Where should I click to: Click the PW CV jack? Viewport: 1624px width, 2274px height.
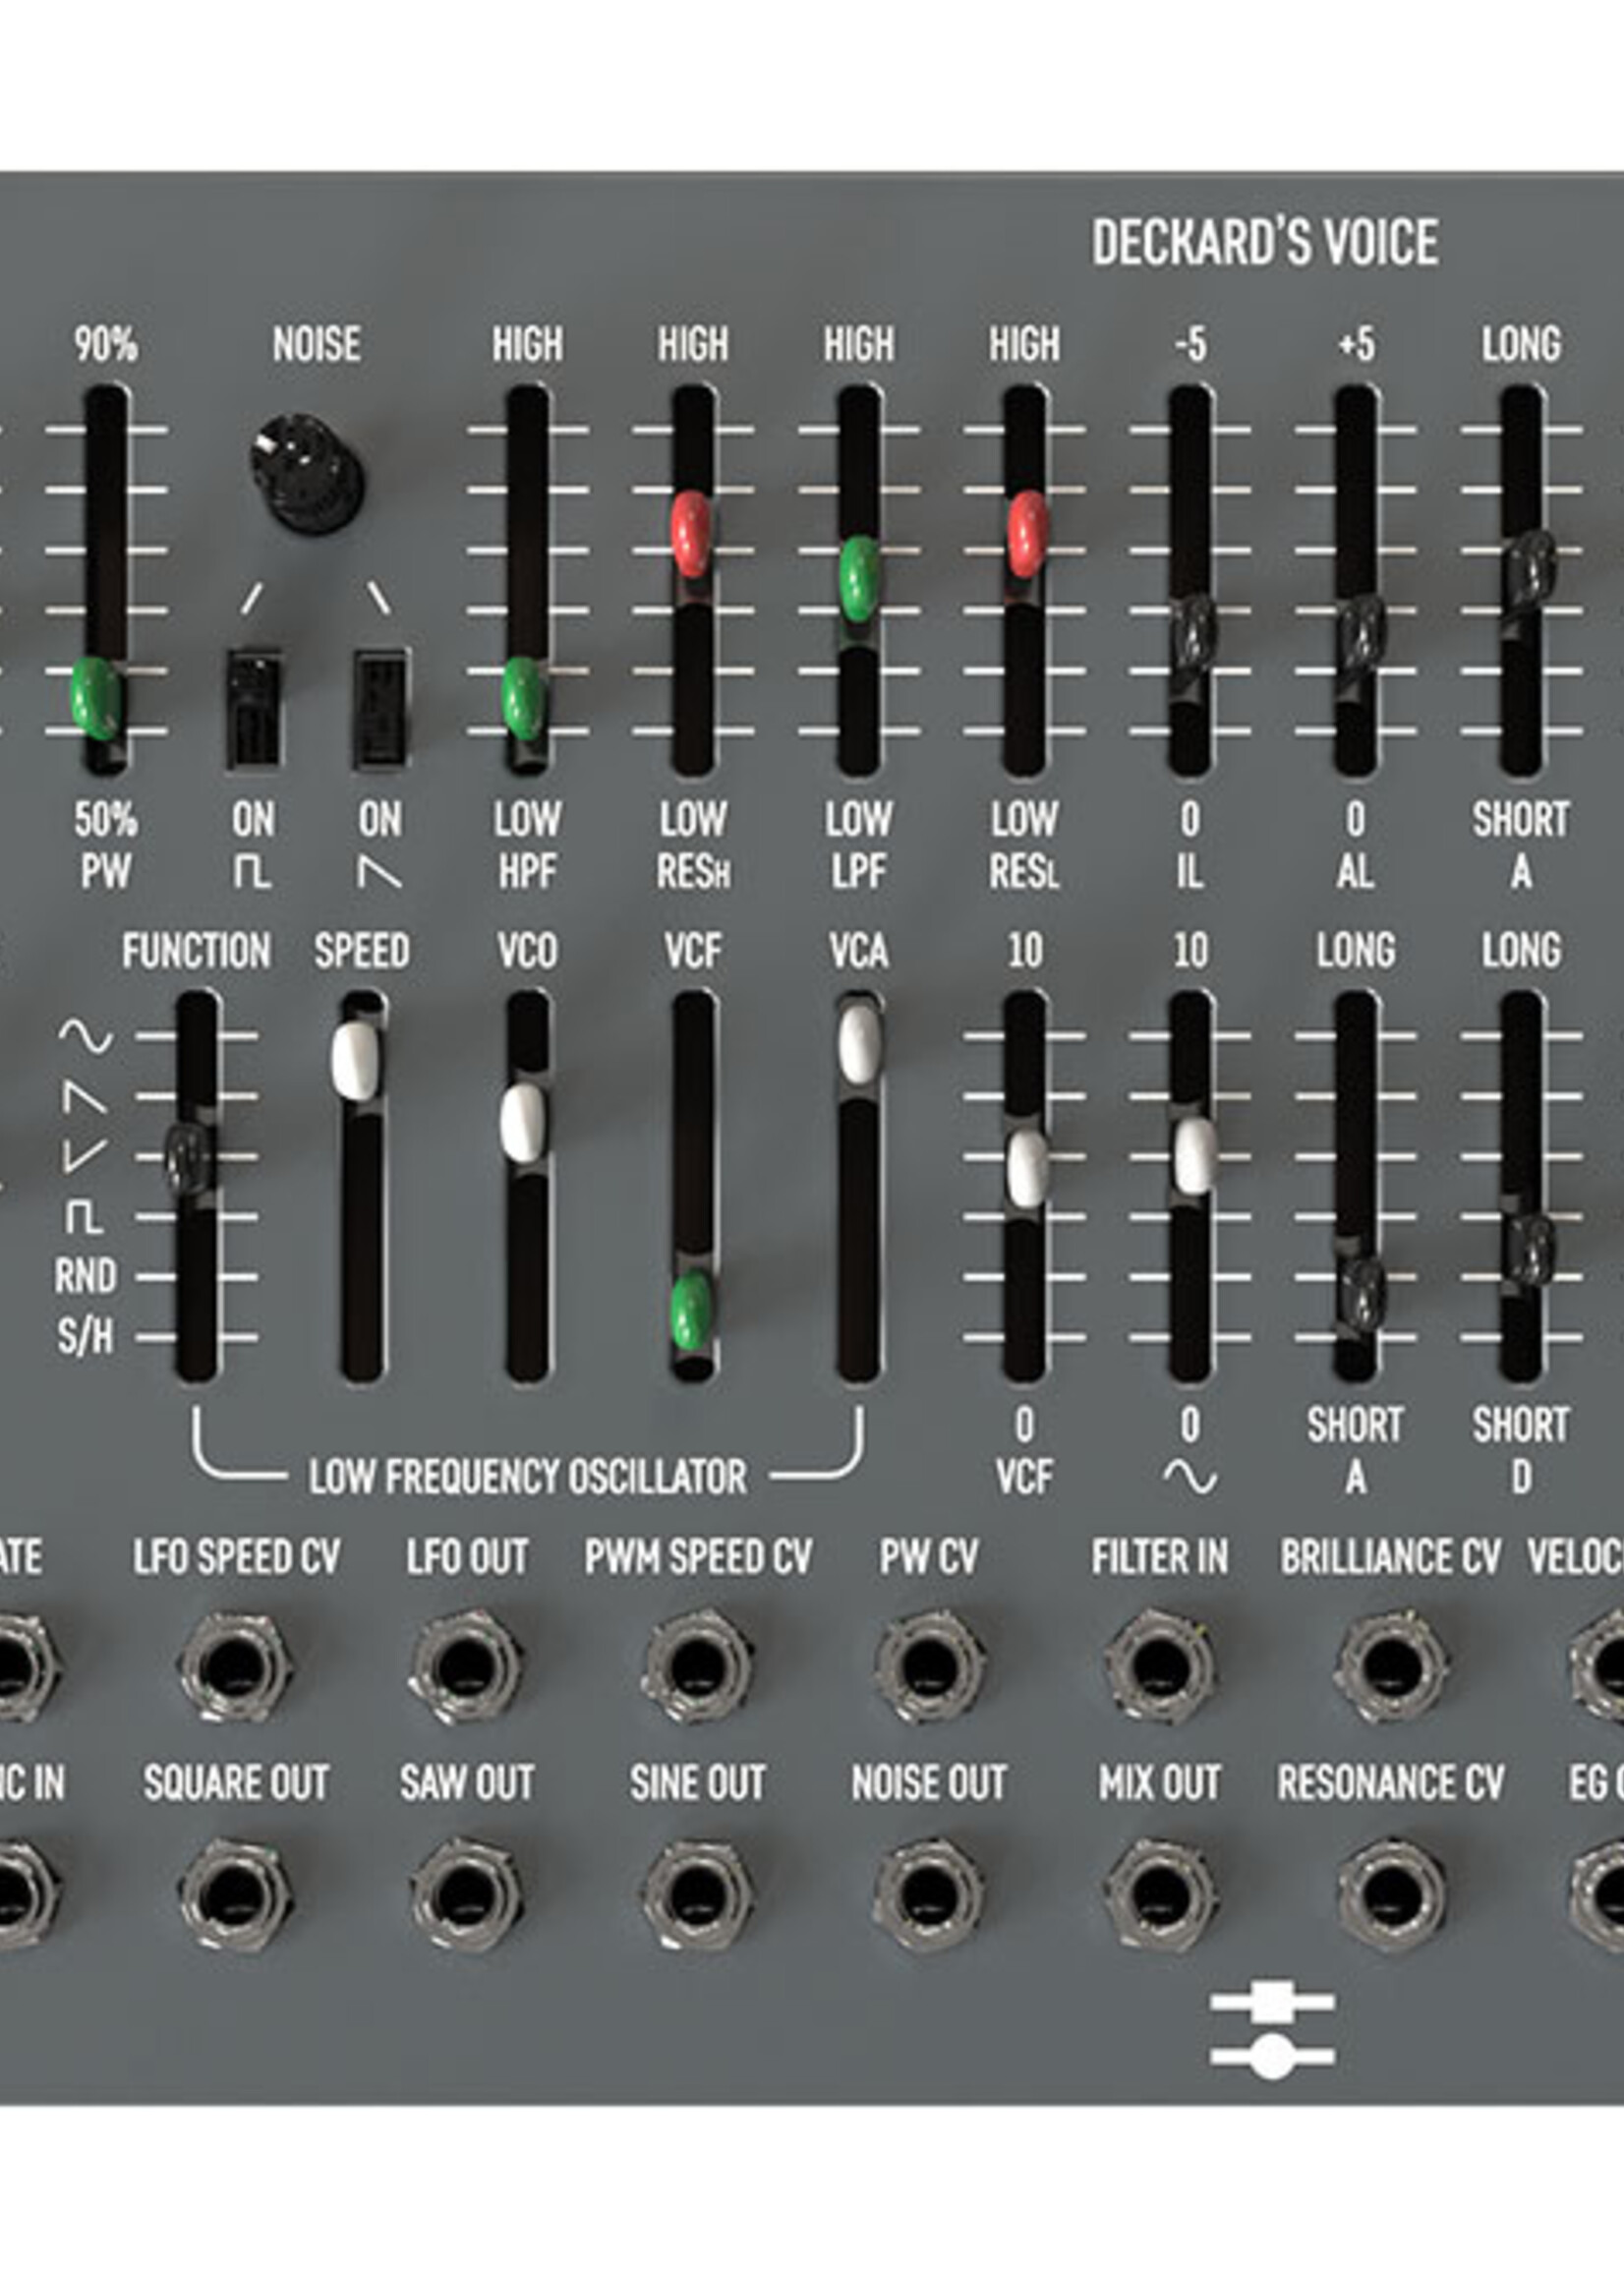[929, 1666]
